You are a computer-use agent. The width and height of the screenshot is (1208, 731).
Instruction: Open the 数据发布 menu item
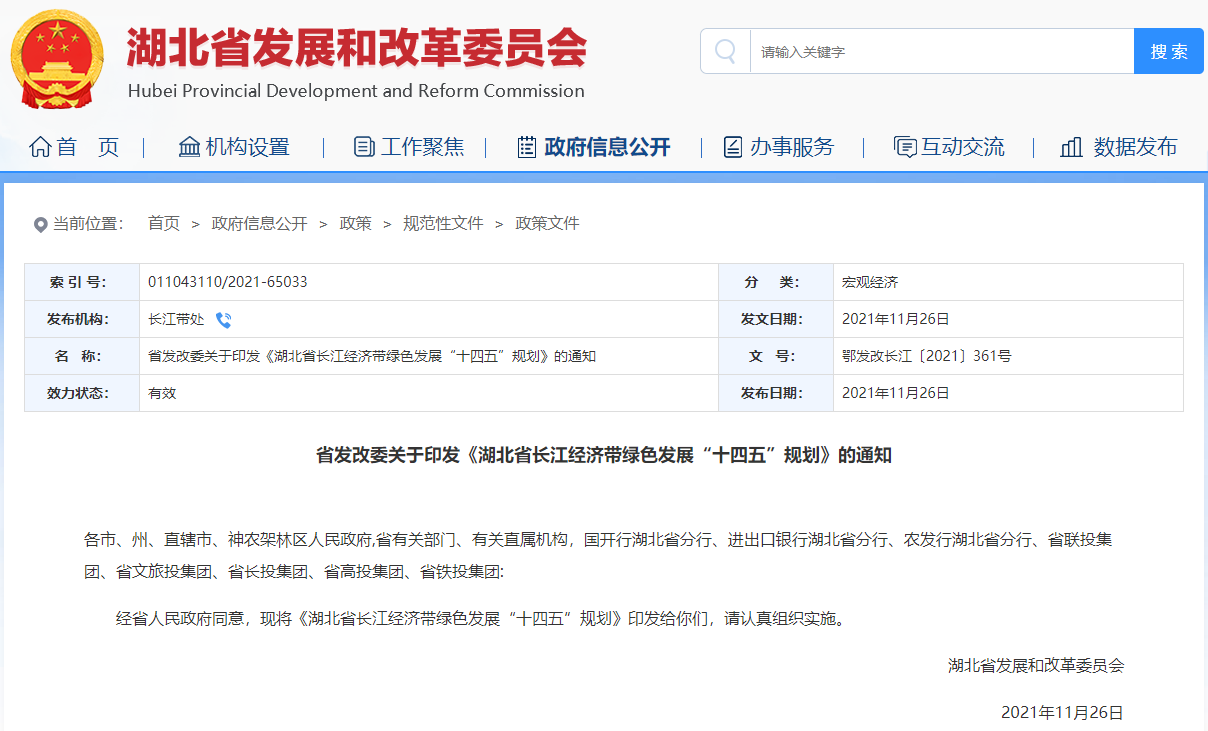pos(1135,147)
